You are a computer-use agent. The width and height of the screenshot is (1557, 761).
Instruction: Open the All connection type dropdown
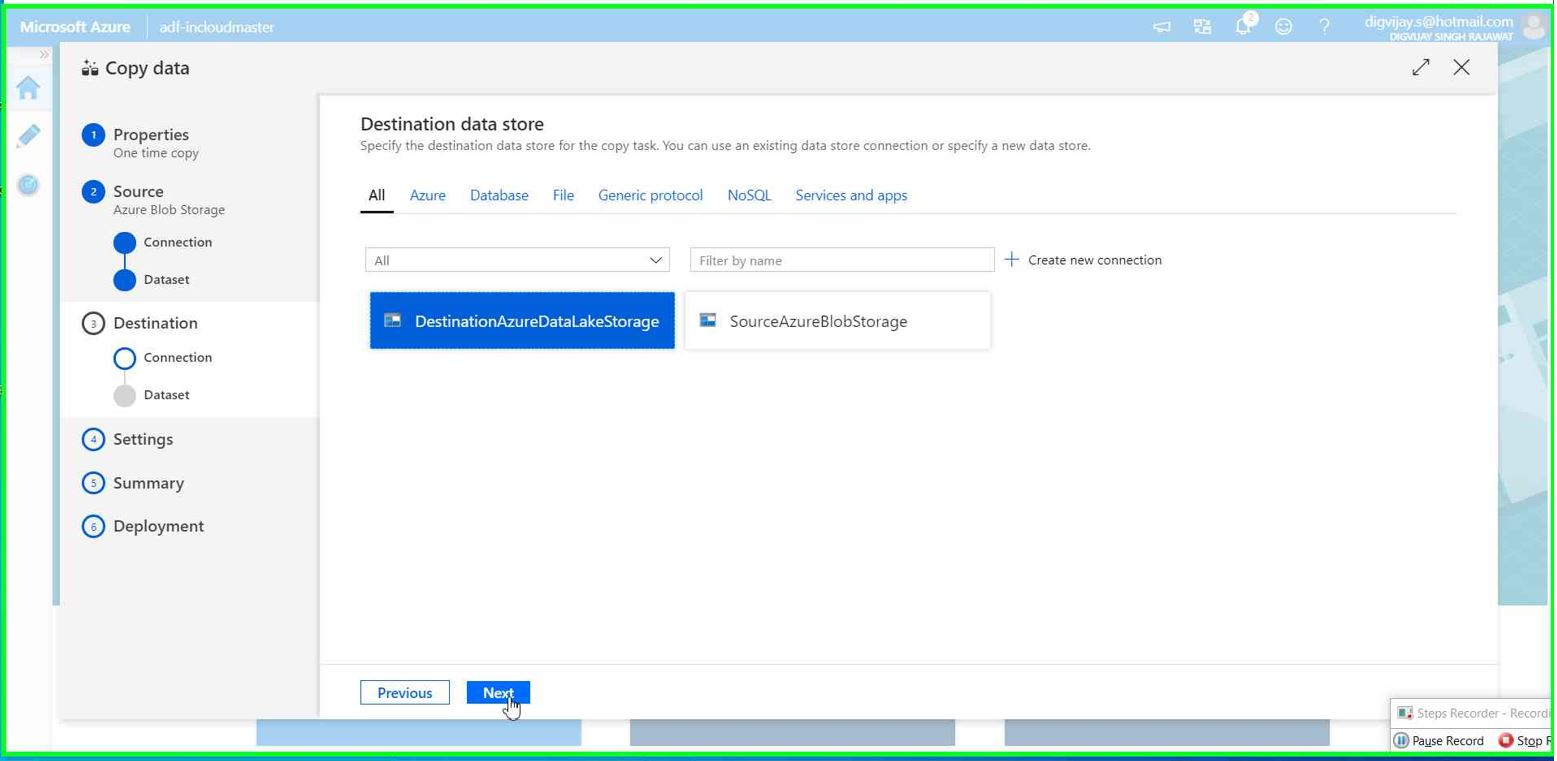(517, 260)
